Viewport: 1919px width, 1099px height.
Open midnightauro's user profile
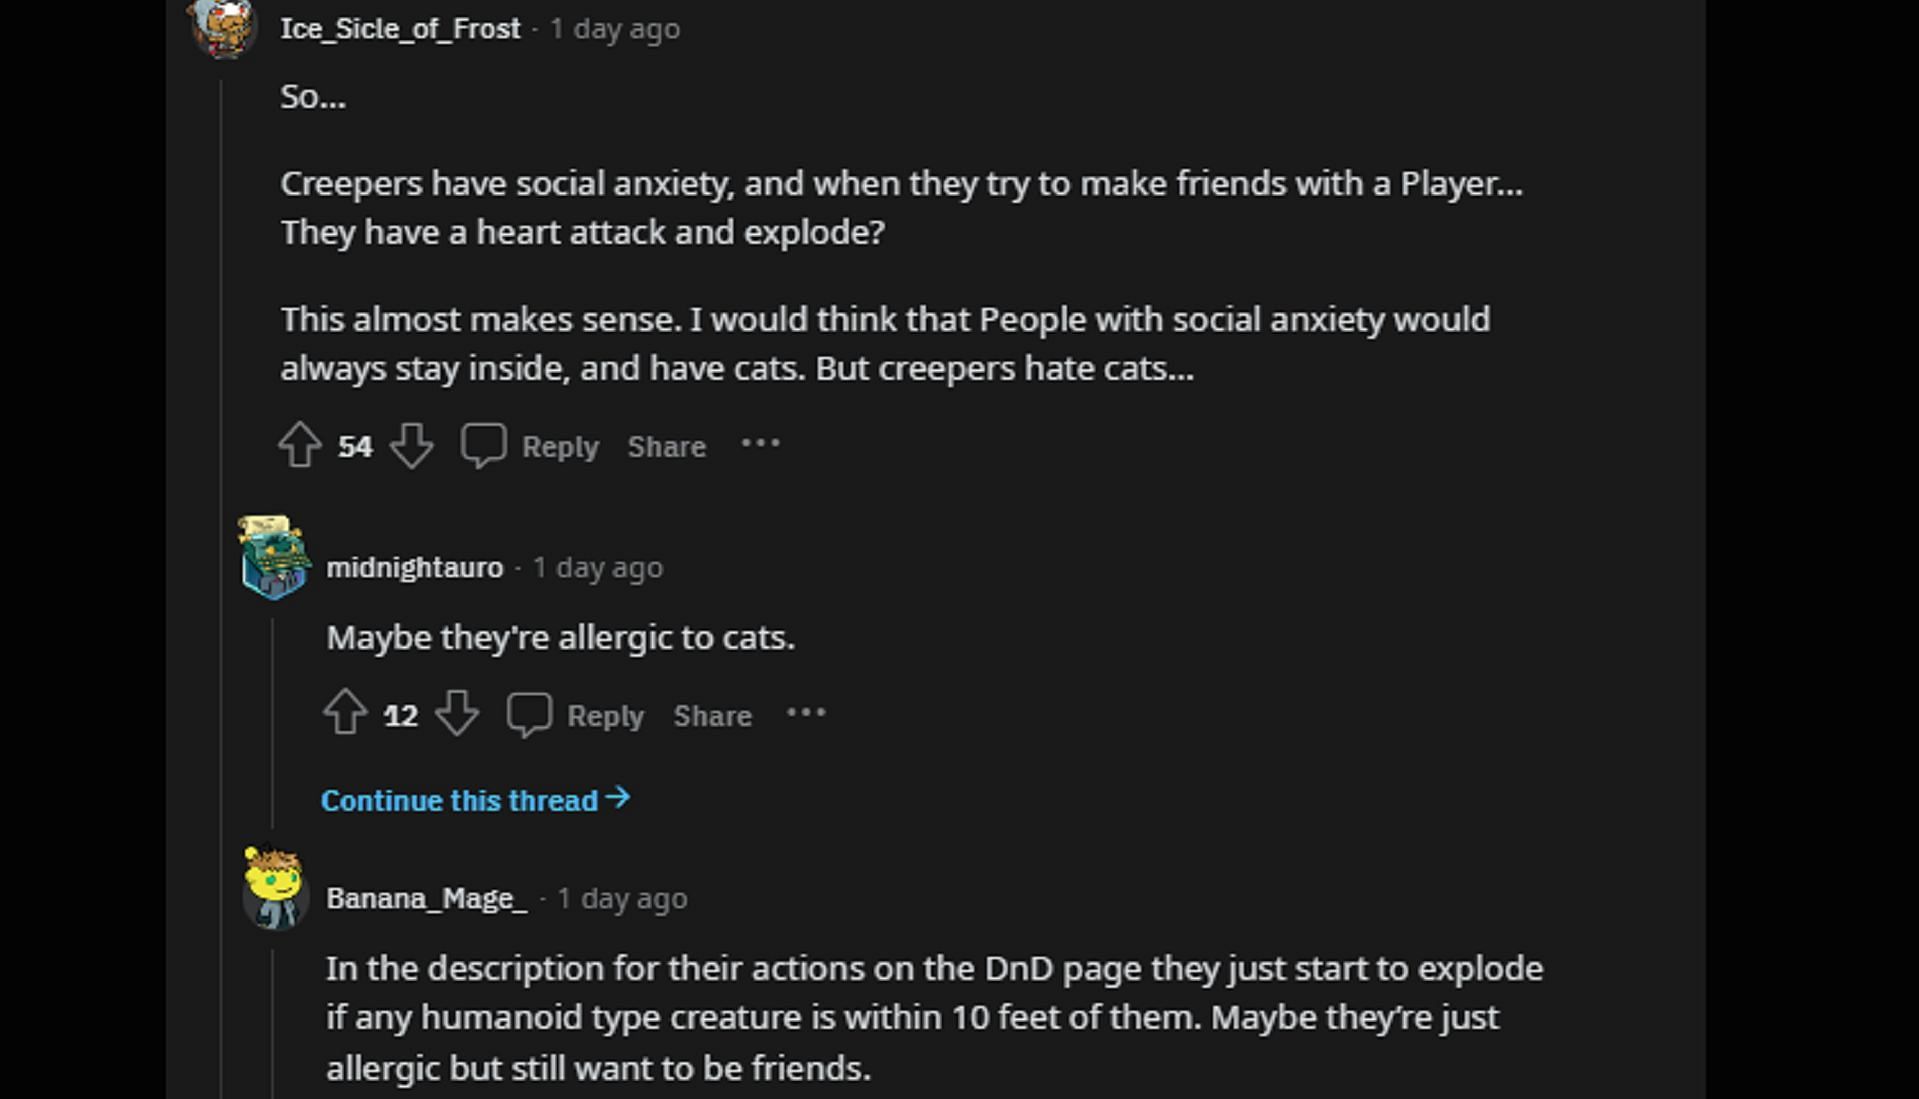[x=414, y=567]
